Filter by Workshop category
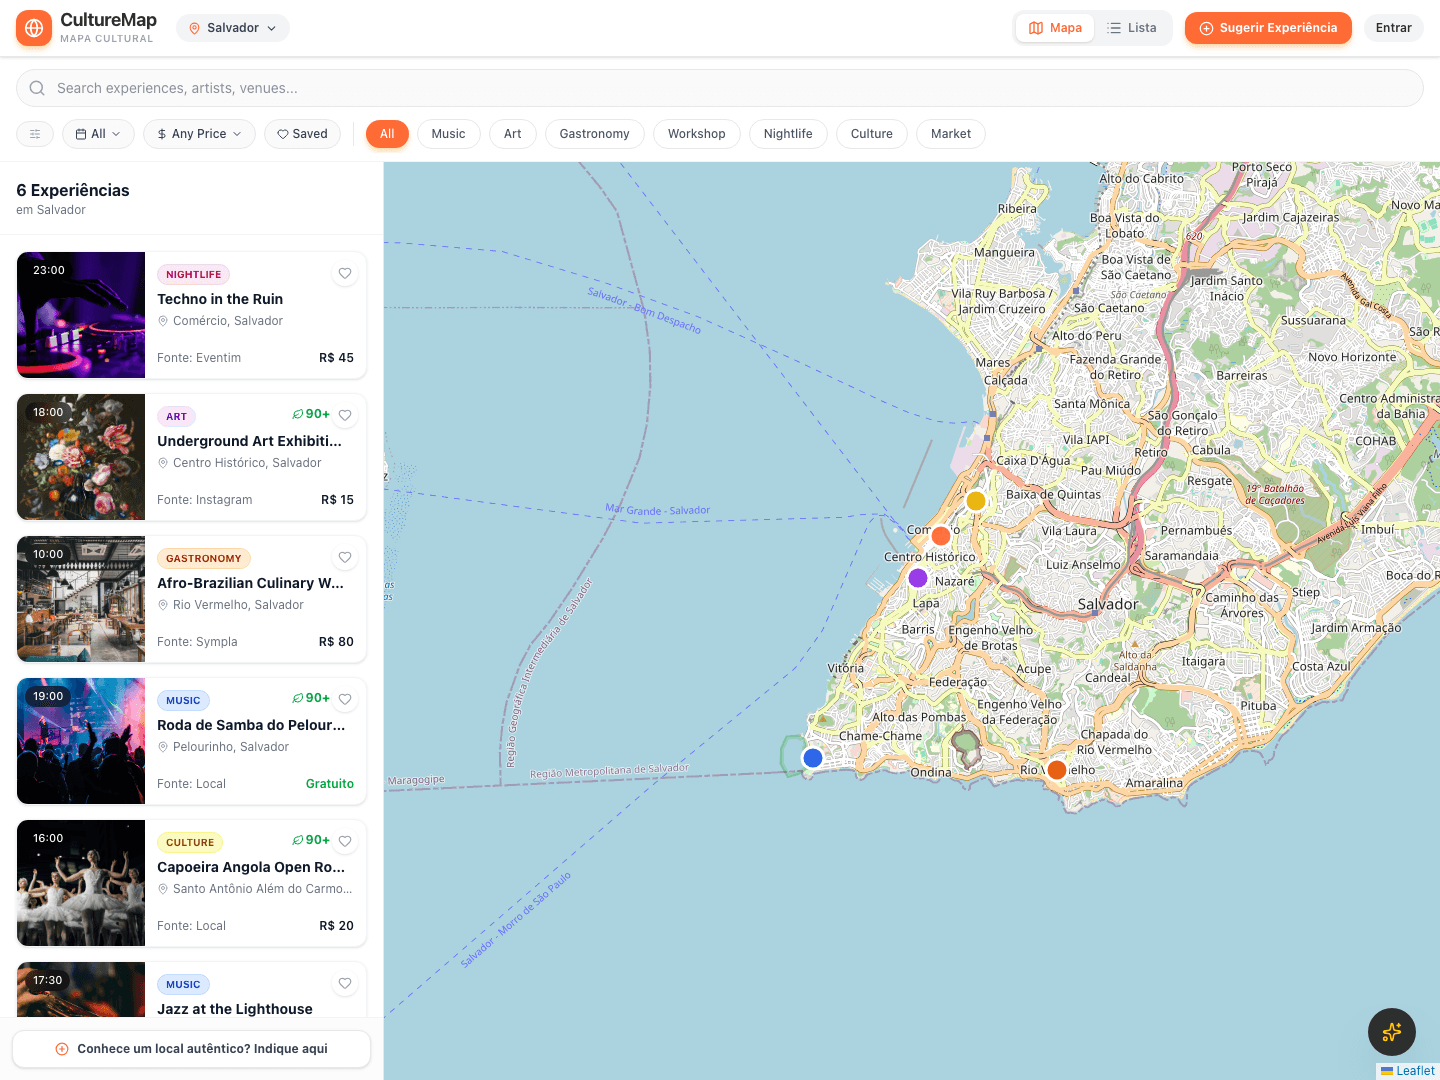The width and height of the screenshot is (1440, 1080). (697, 134)
